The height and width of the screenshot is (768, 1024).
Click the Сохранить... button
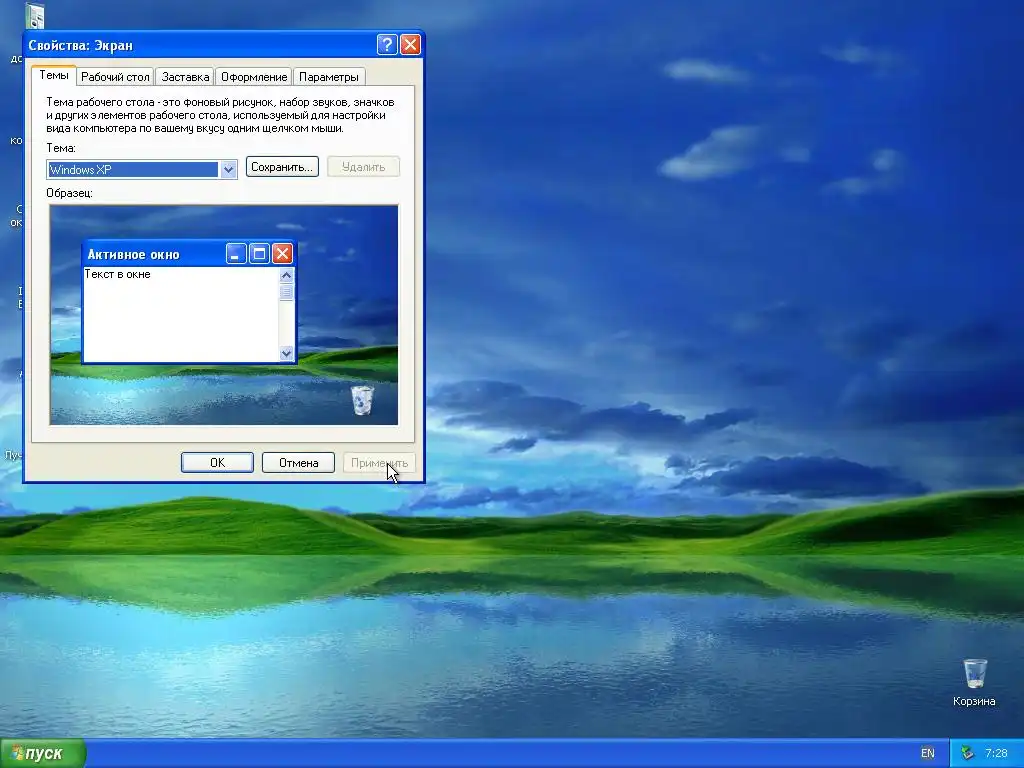pos(282,167)
